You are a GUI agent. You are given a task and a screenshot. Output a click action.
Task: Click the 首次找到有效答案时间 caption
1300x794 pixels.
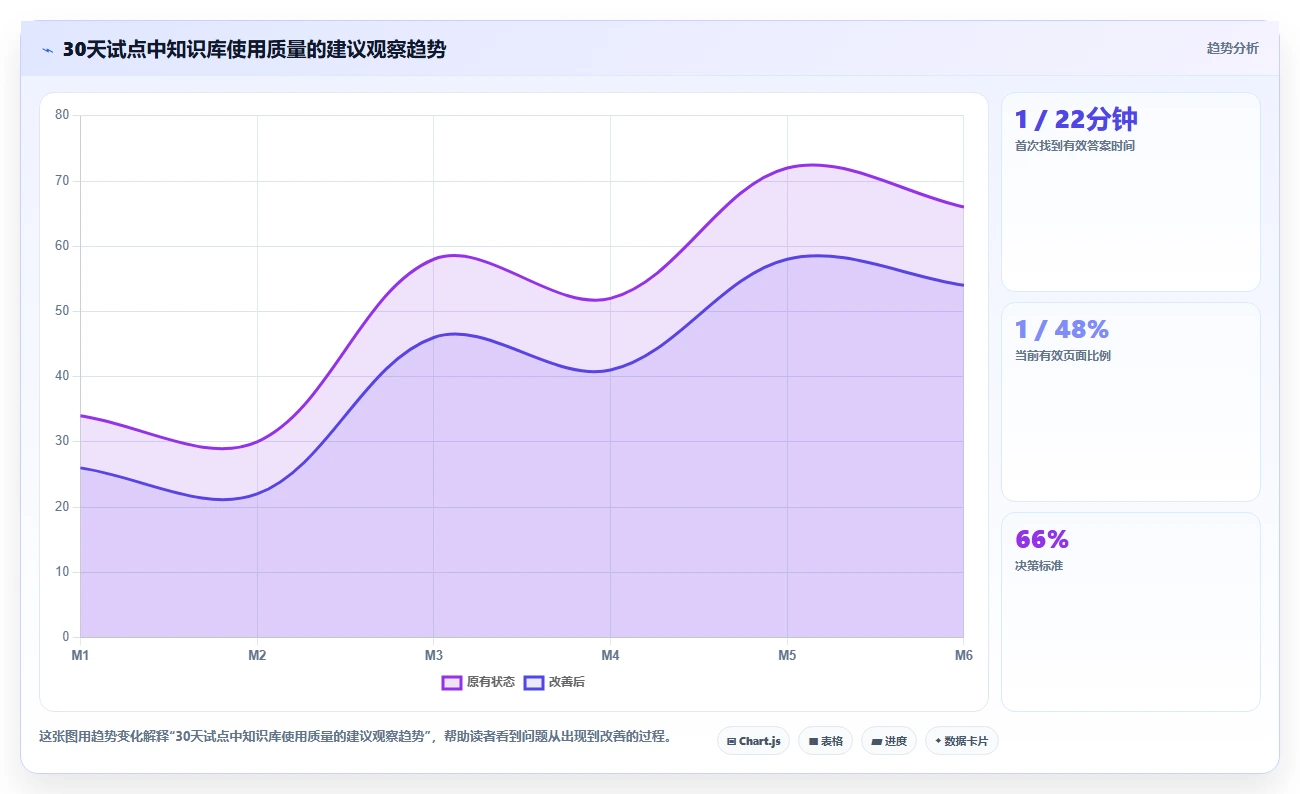[x=1074, y=146]
